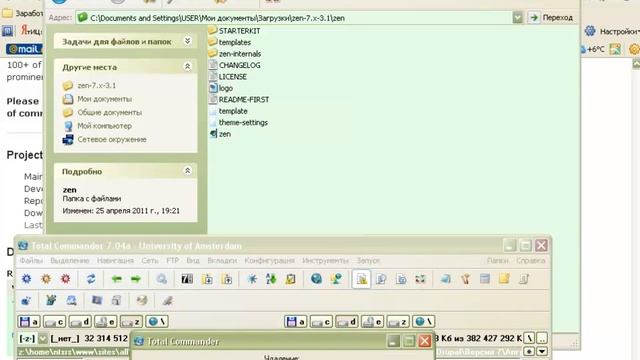Open the Сеть menu

click(x=150, y=260)
